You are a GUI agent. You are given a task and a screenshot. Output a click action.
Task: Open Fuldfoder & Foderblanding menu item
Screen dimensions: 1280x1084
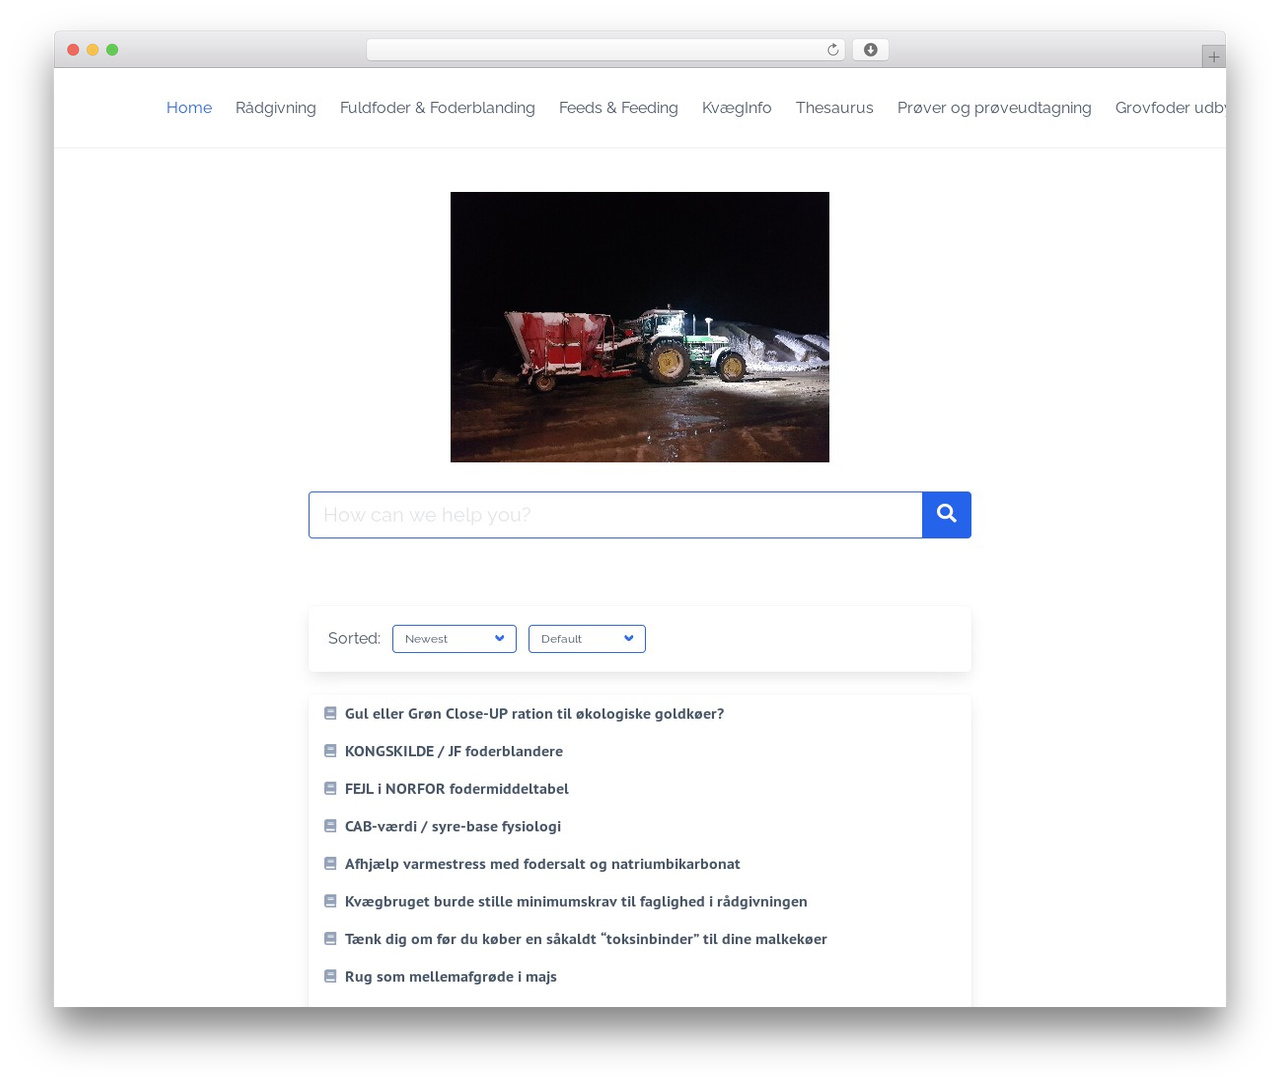(x=437, y=108)
